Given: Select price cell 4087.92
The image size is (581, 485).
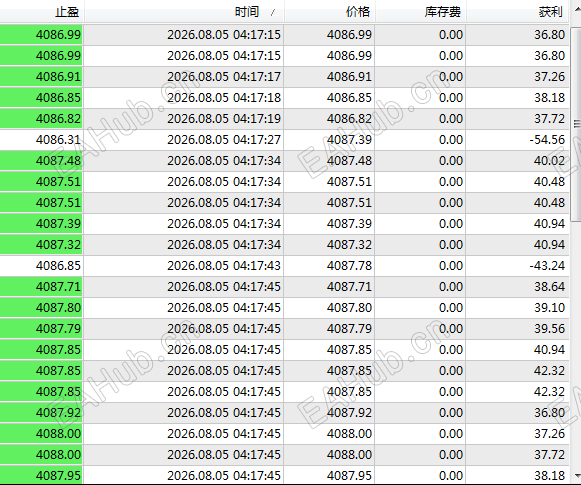Looking at the screenshot, I should [329, 413].
